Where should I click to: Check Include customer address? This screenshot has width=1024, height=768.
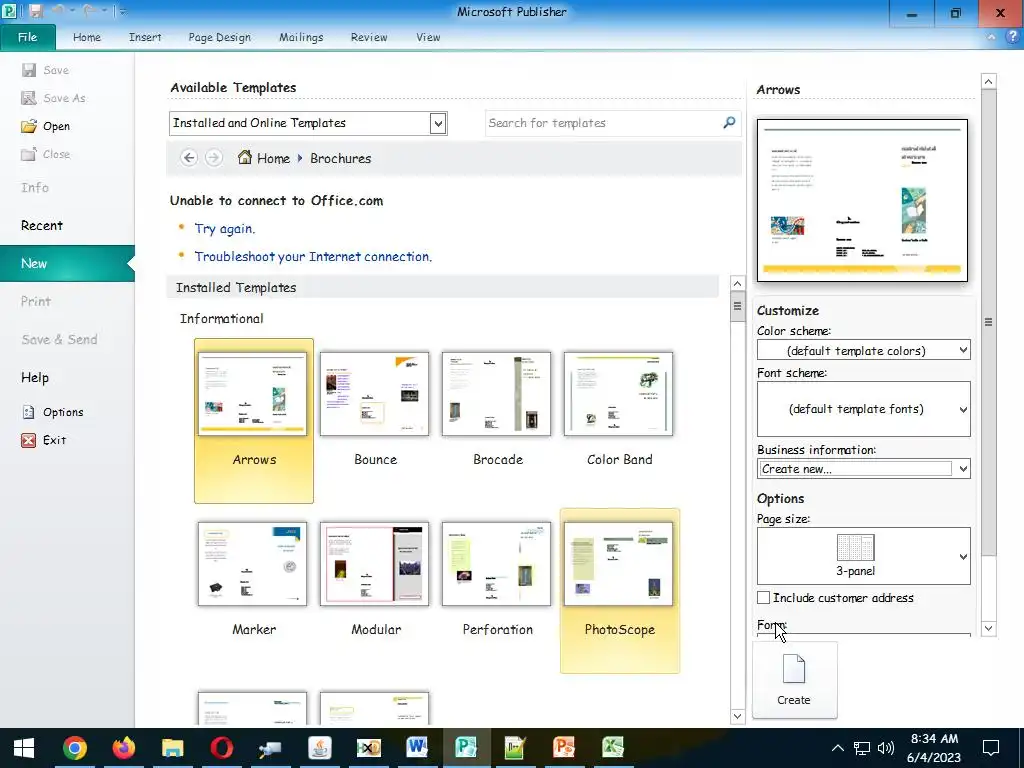click(763, 598)
